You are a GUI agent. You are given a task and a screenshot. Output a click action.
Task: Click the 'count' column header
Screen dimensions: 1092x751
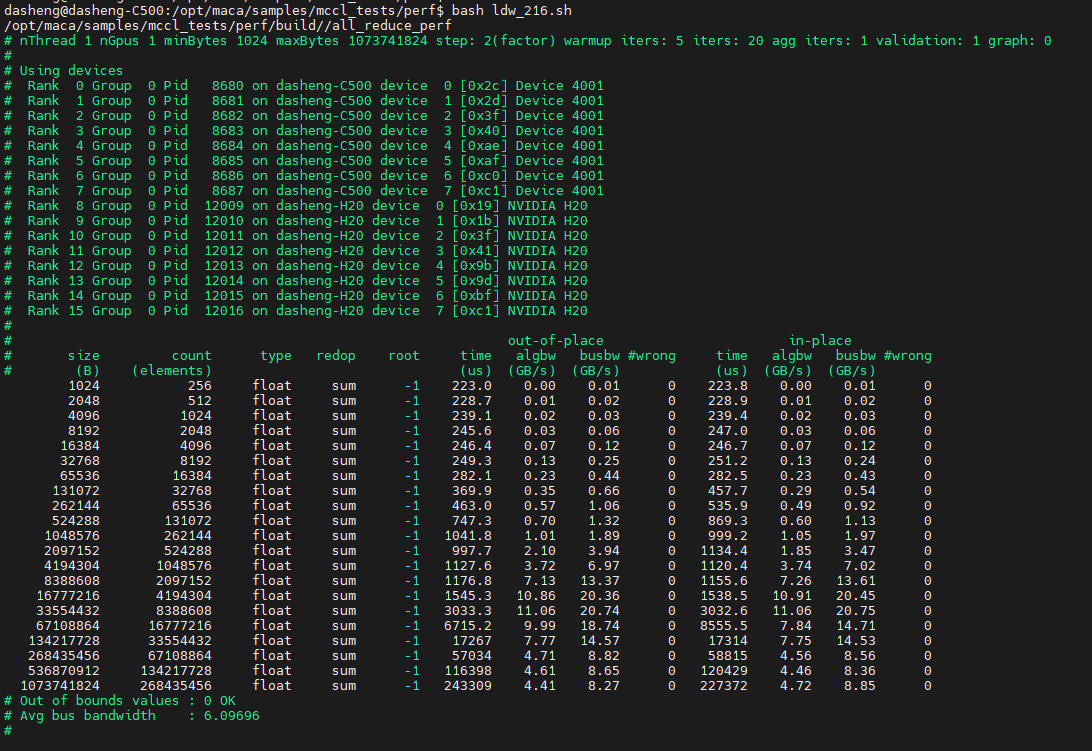(x=192, y=356)
